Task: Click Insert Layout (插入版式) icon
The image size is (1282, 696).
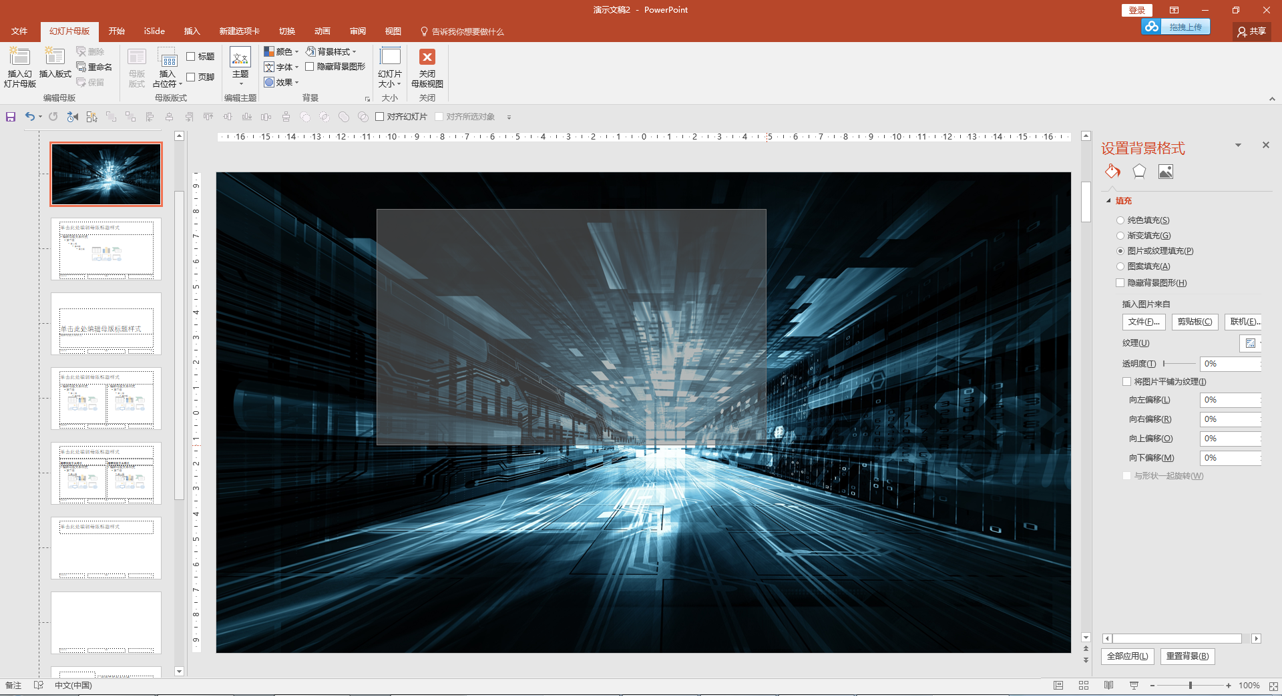Action: coord(55,58)
